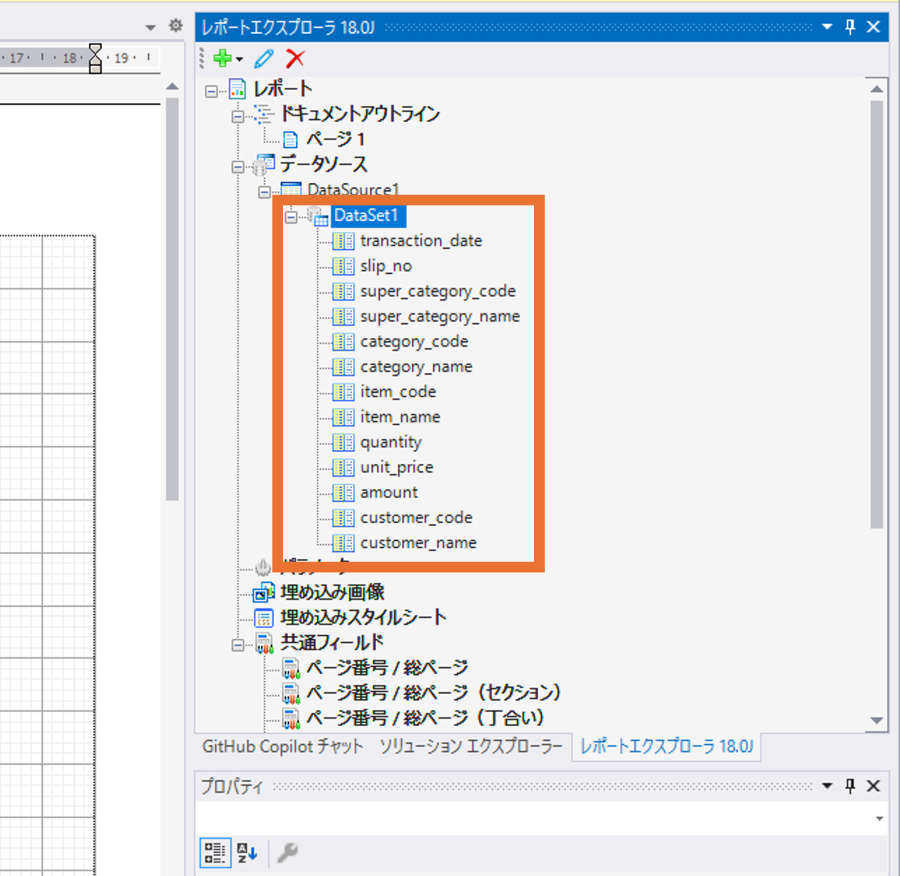
Task: Open the dropdown arrow beside add icon
Action: (x=240, y=60)
